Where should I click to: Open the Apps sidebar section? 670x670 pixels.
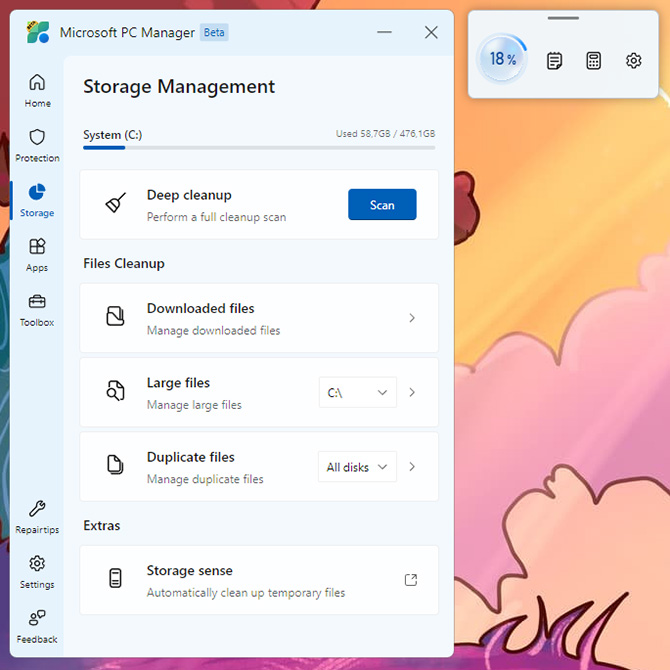point(37,255)
